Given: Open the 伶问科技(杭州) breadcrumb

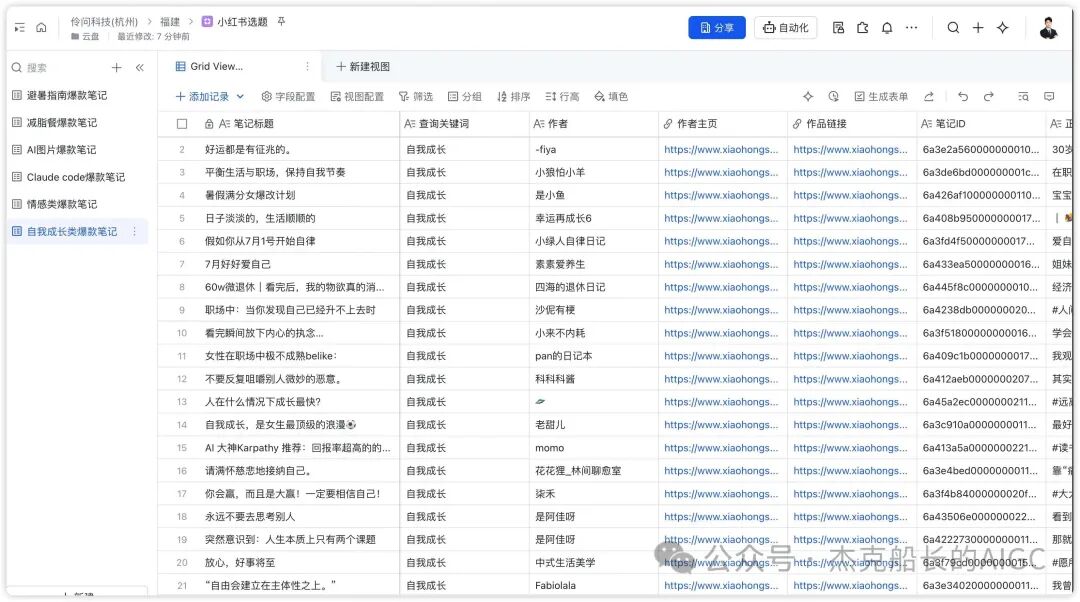Looking at the screenshot, I should pos(104,21).
